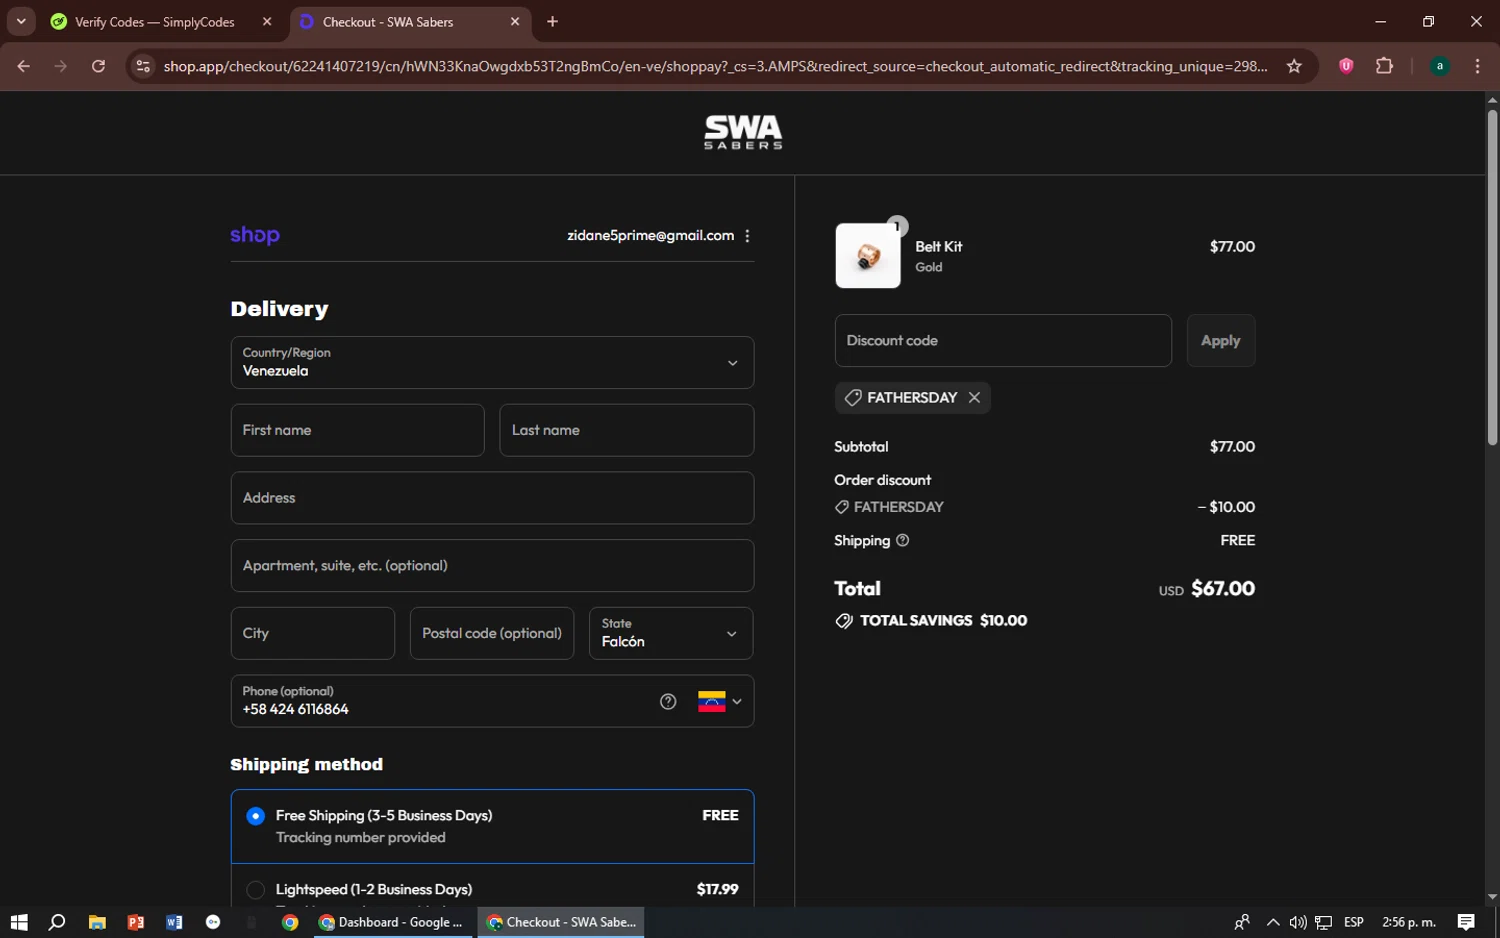Click the $67.00 total amount
The height and width of the screenshot is (938, 1500).
click(1223, 589)
